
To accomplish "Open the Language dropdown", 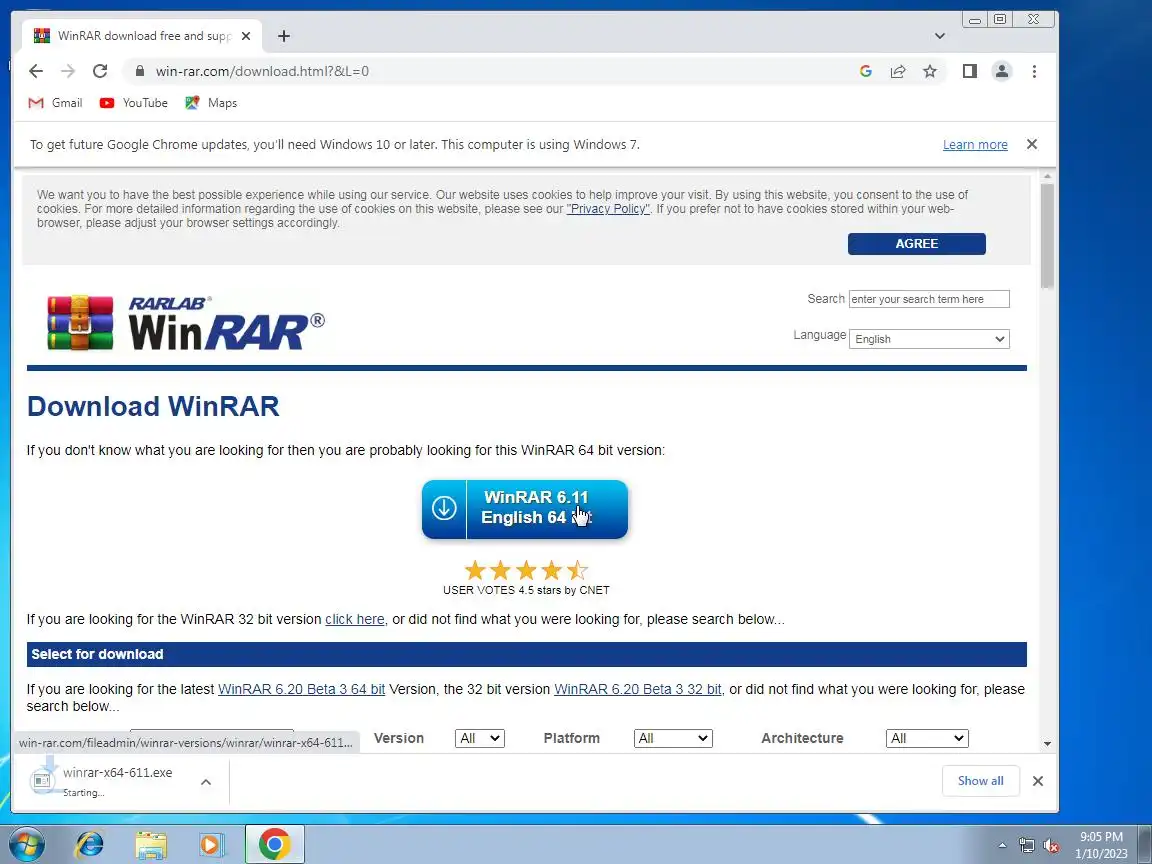I will click(x=929, y=339).
